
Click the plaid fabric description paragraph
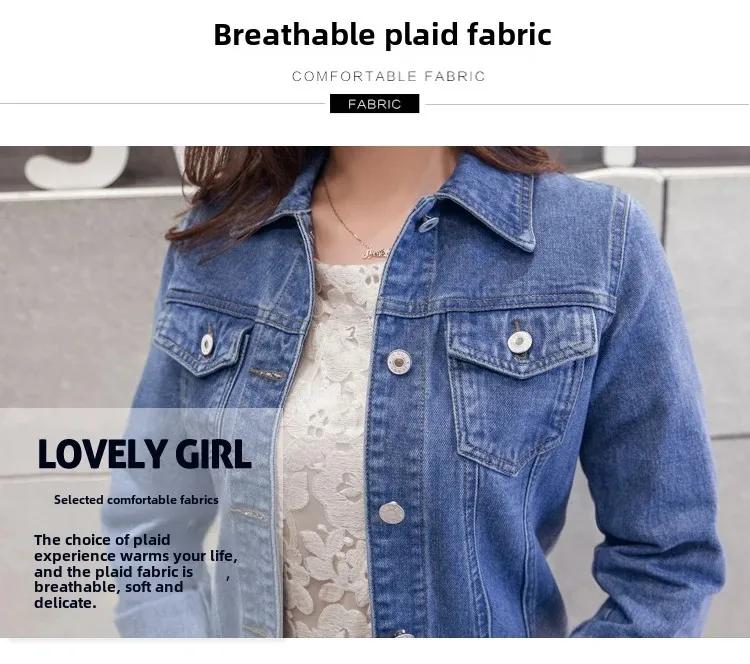point(136,571)
